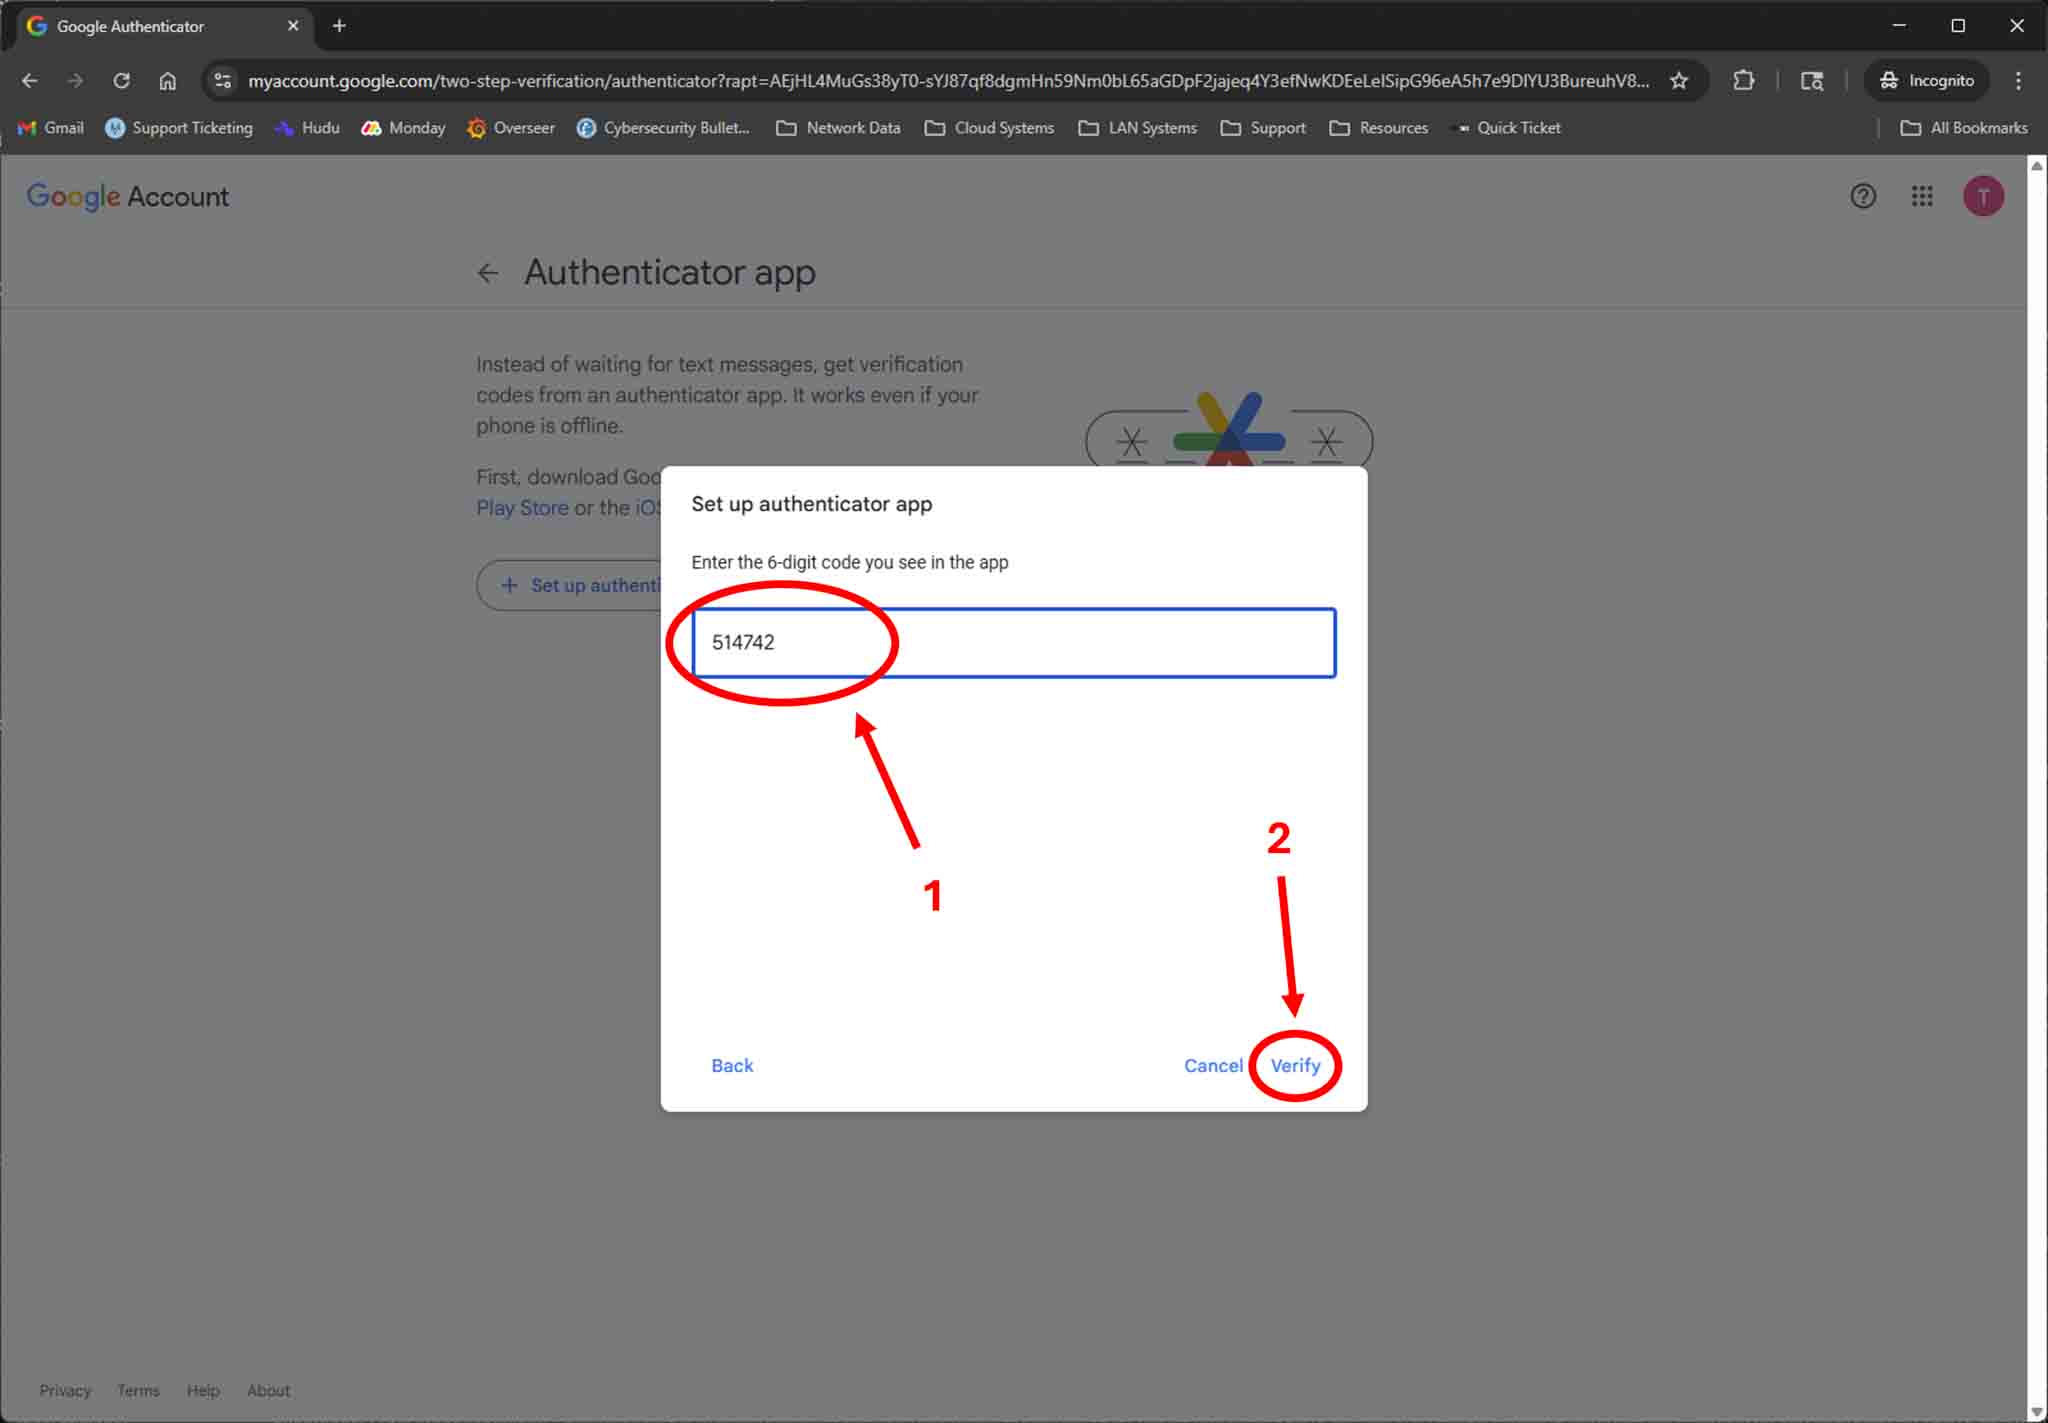Screen dimensions: 2048x1423
Task: Go back using Authenticator app arrow
Action: pos(488,273)
